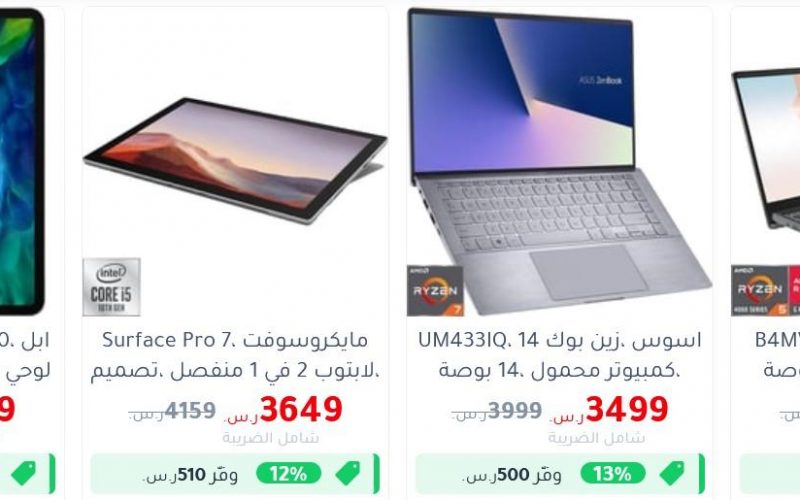Open the Surface Pro 7 product image
This screenshot has width=800, height=500.
tap(235, 161)
